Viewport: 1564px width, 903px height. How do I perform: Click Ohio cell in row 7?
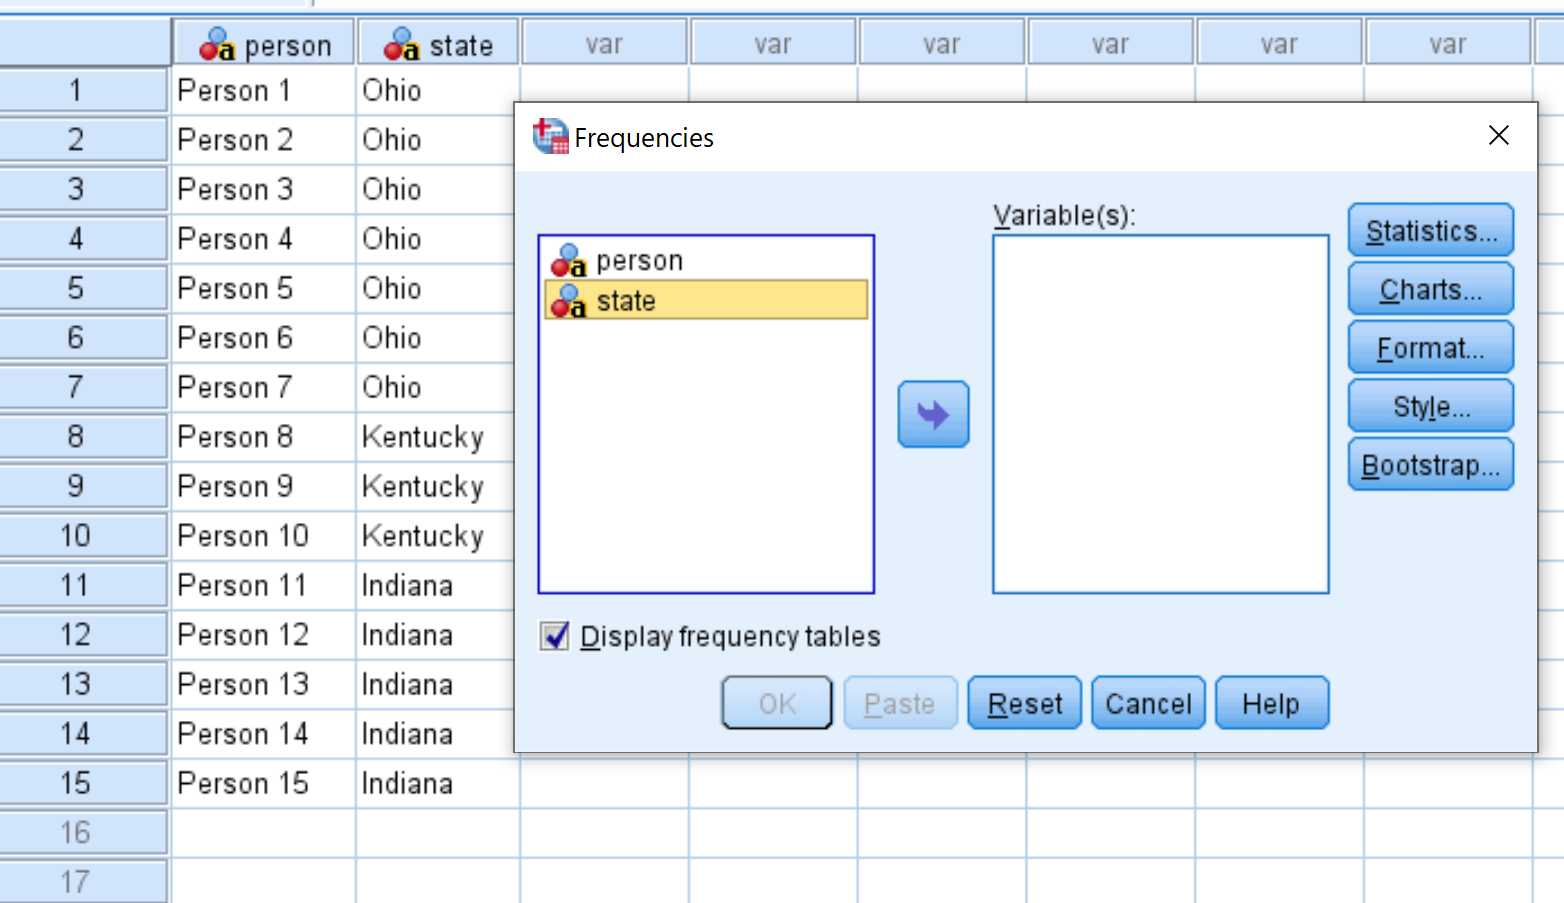coord(436,387)
